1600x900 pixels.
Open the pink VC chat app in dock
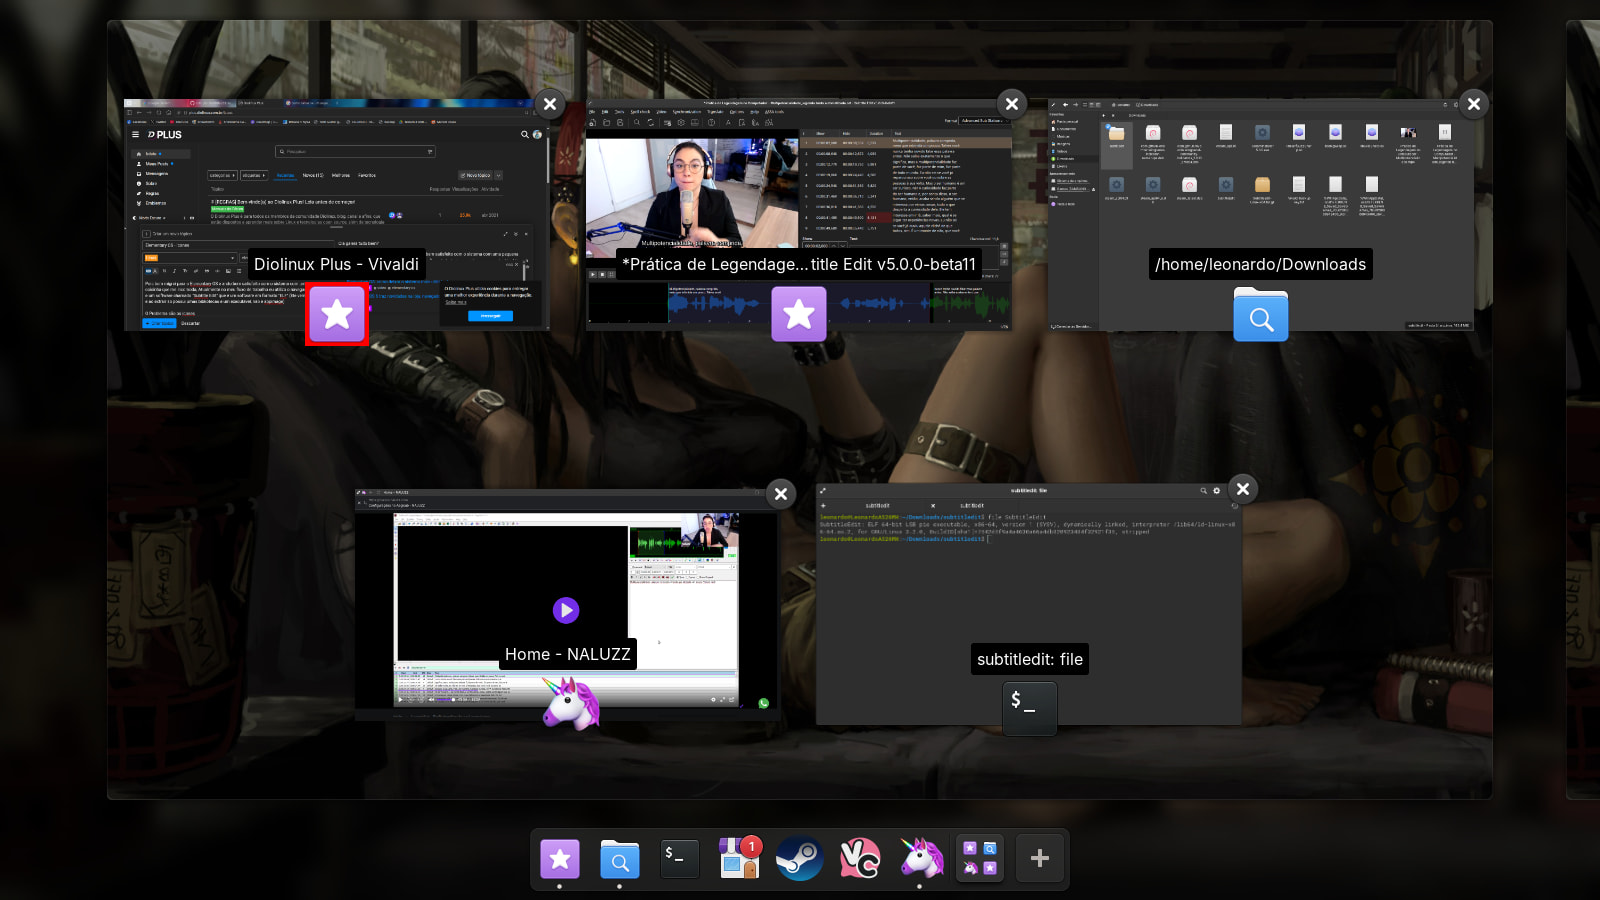[860, 859]
